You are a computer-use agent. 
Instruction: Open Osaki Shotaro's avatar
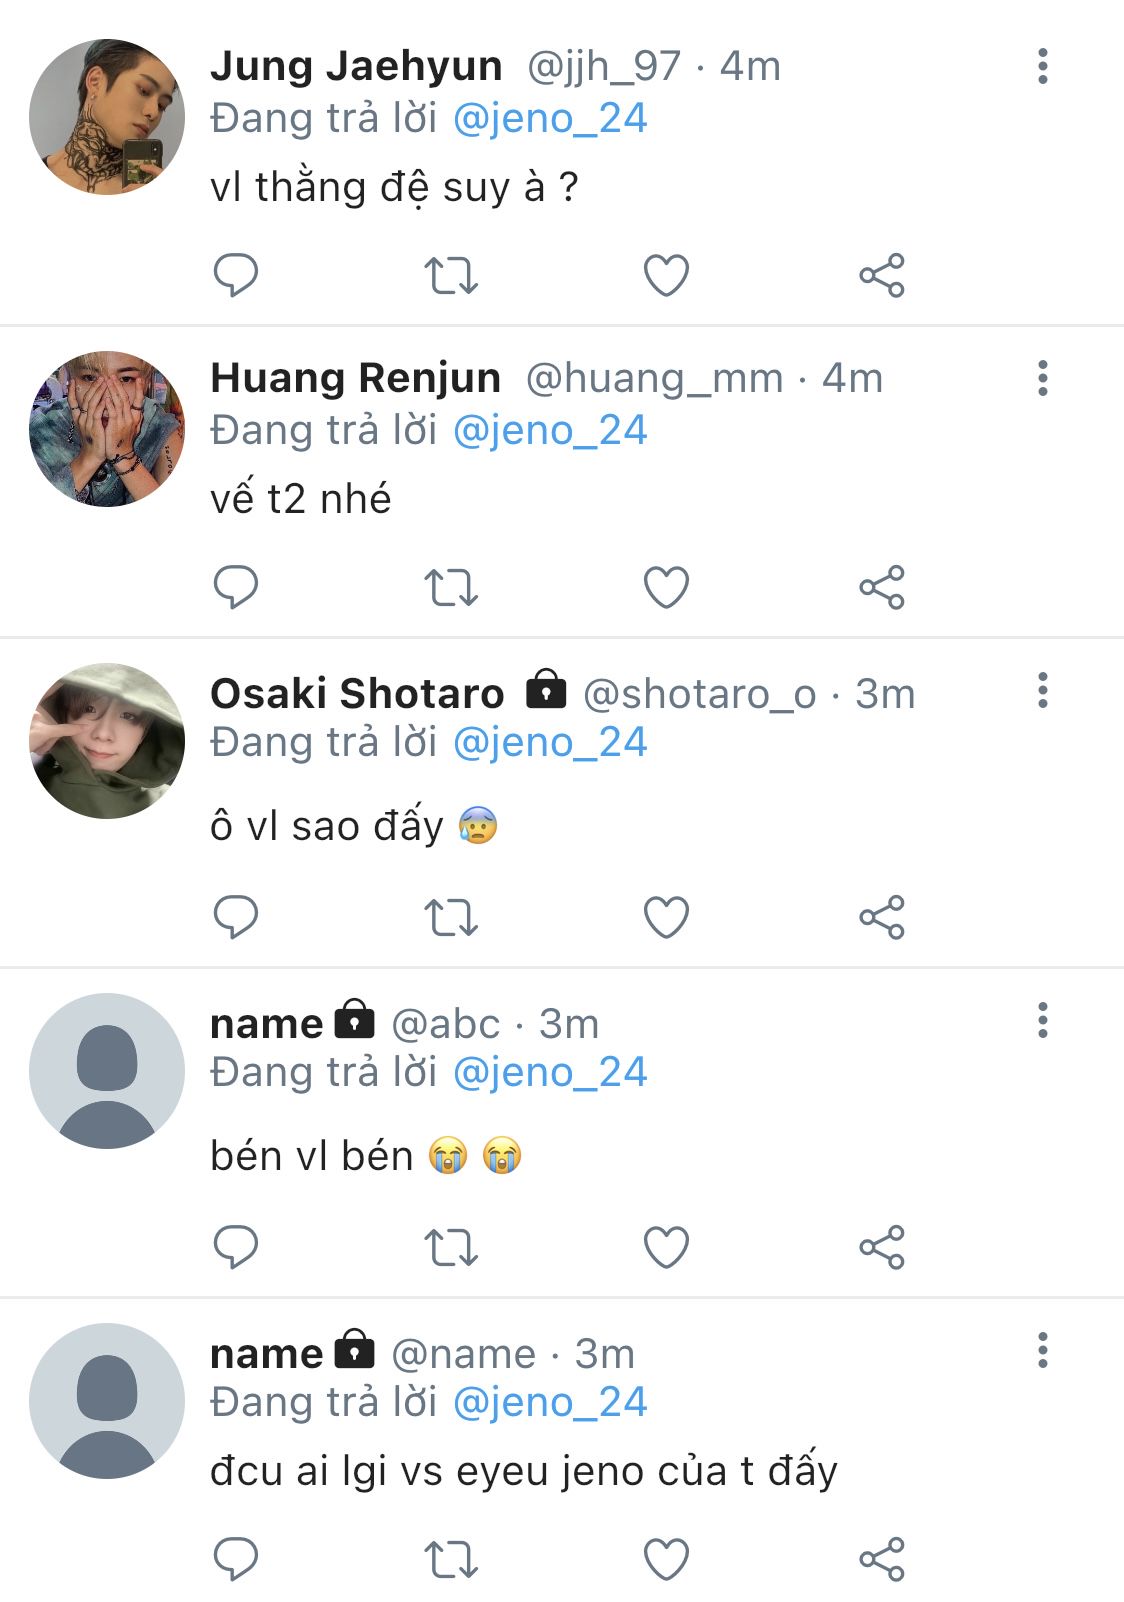pyautogui.click(x=107, y=741)
